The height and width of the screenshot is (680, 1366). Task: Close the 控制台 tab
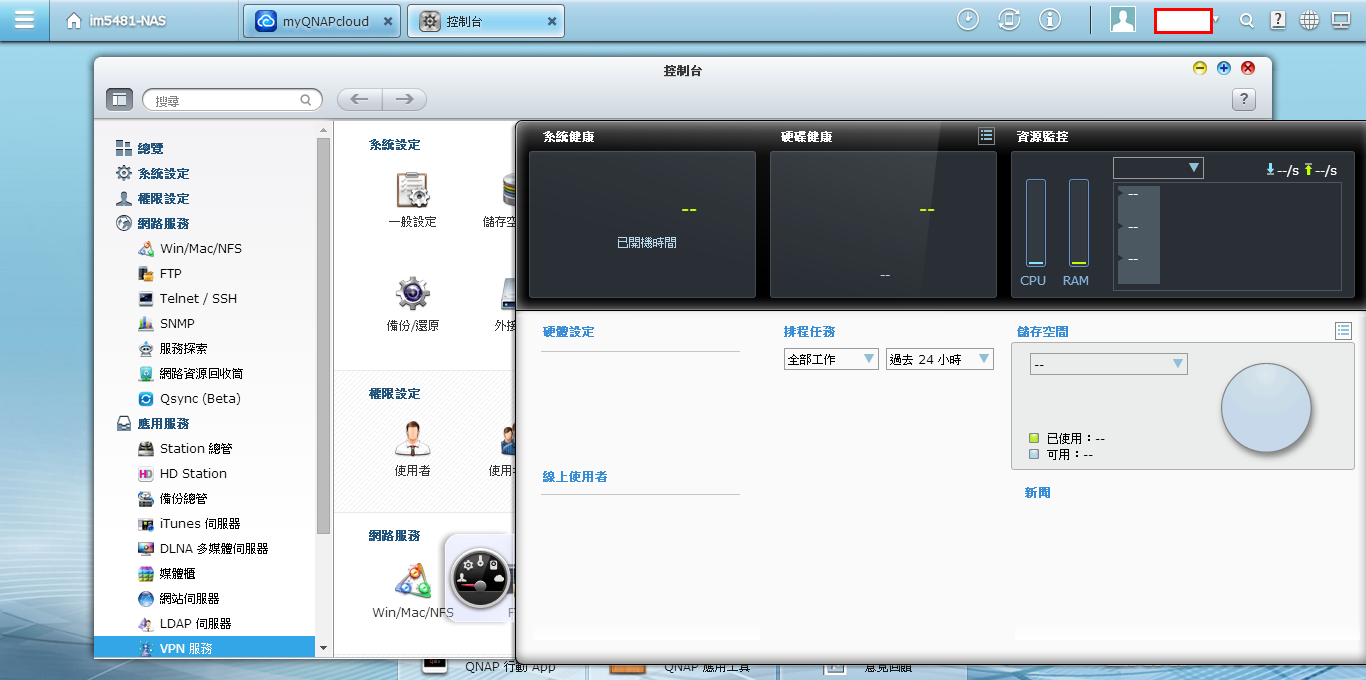pyautogui.click(x=552, y=21)
